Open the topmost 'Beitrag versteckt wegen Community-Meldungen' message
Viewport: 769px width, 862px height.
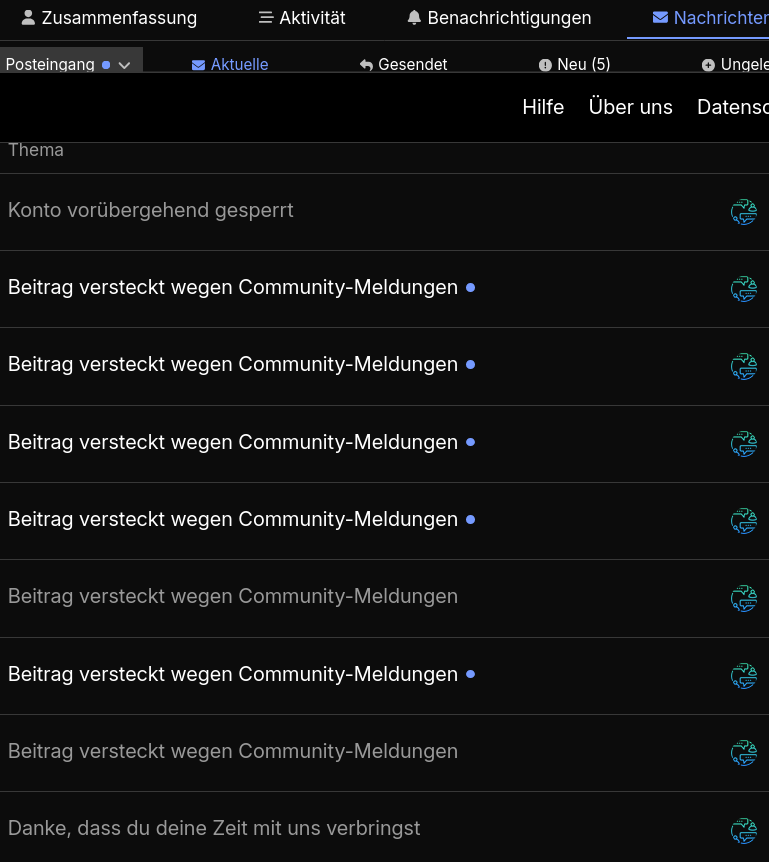tap(233, 288)
